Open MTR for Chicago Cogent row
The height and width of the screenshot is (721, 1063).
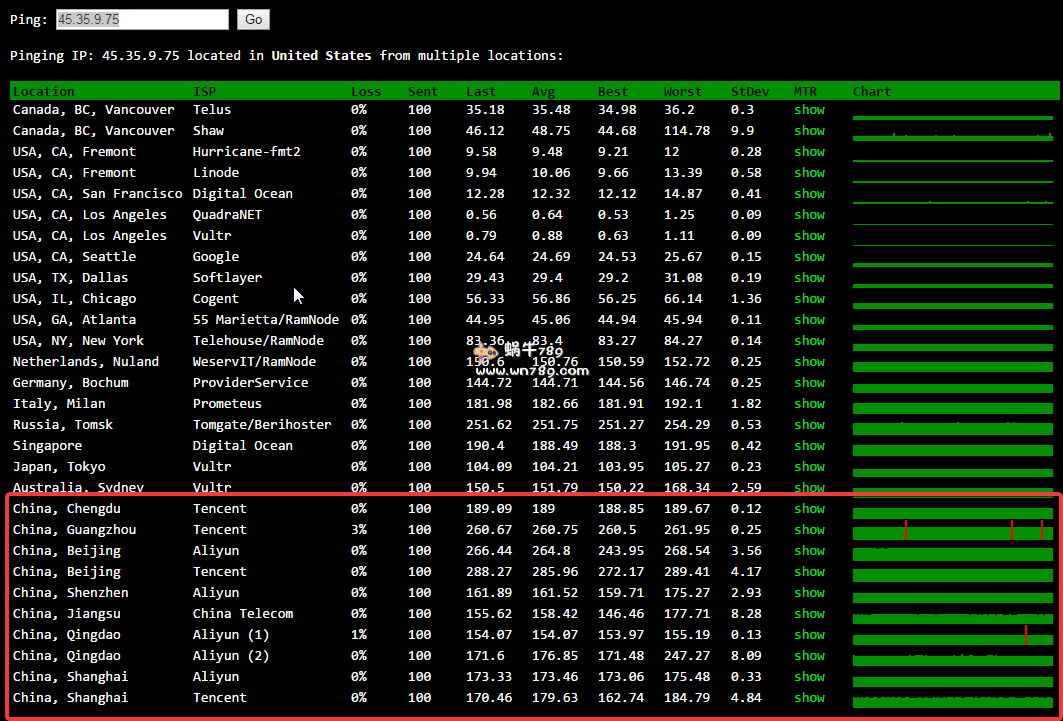(x=809, y=298)
